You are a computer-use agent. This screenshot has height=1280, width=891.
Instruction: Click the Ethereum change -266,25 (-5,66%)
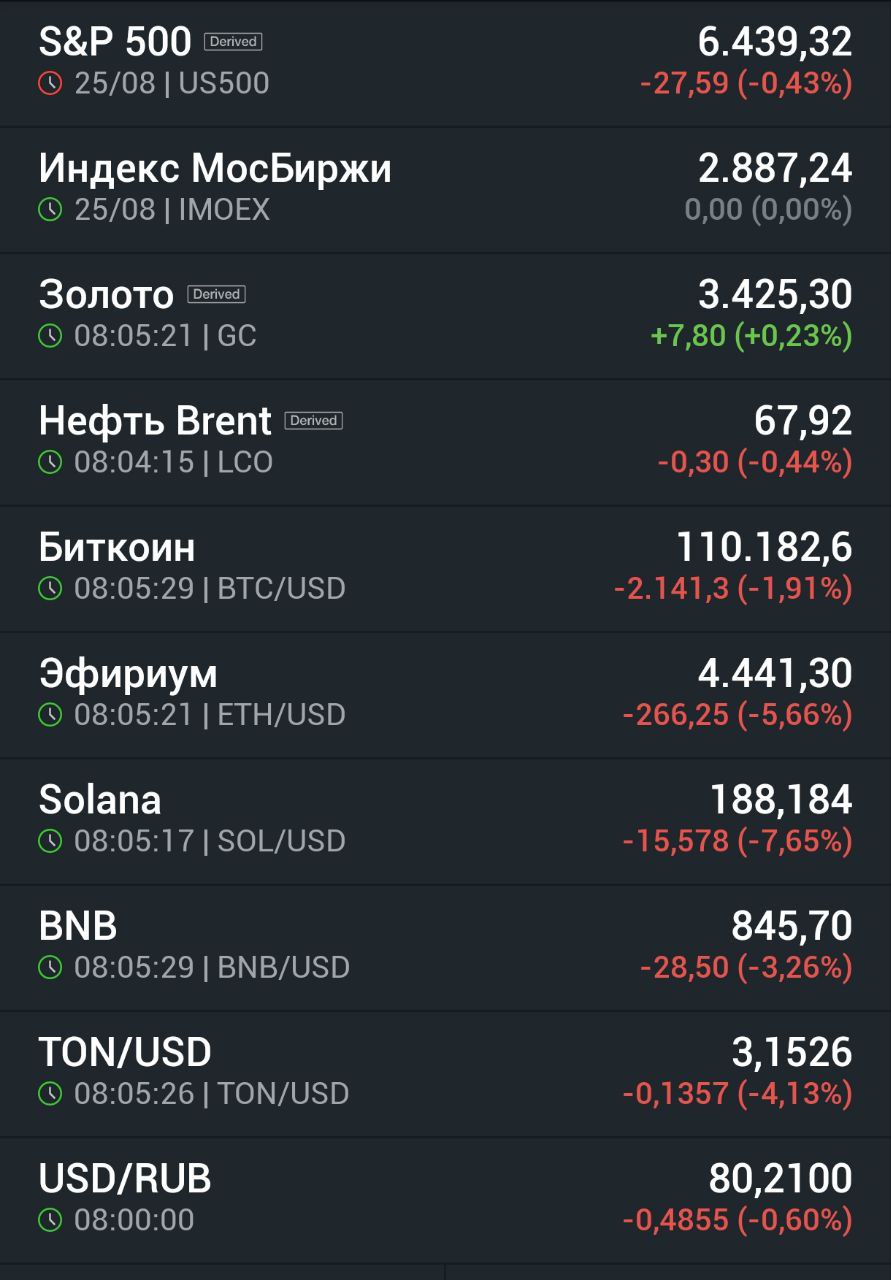pyautogui.click(x=738, y=715)
